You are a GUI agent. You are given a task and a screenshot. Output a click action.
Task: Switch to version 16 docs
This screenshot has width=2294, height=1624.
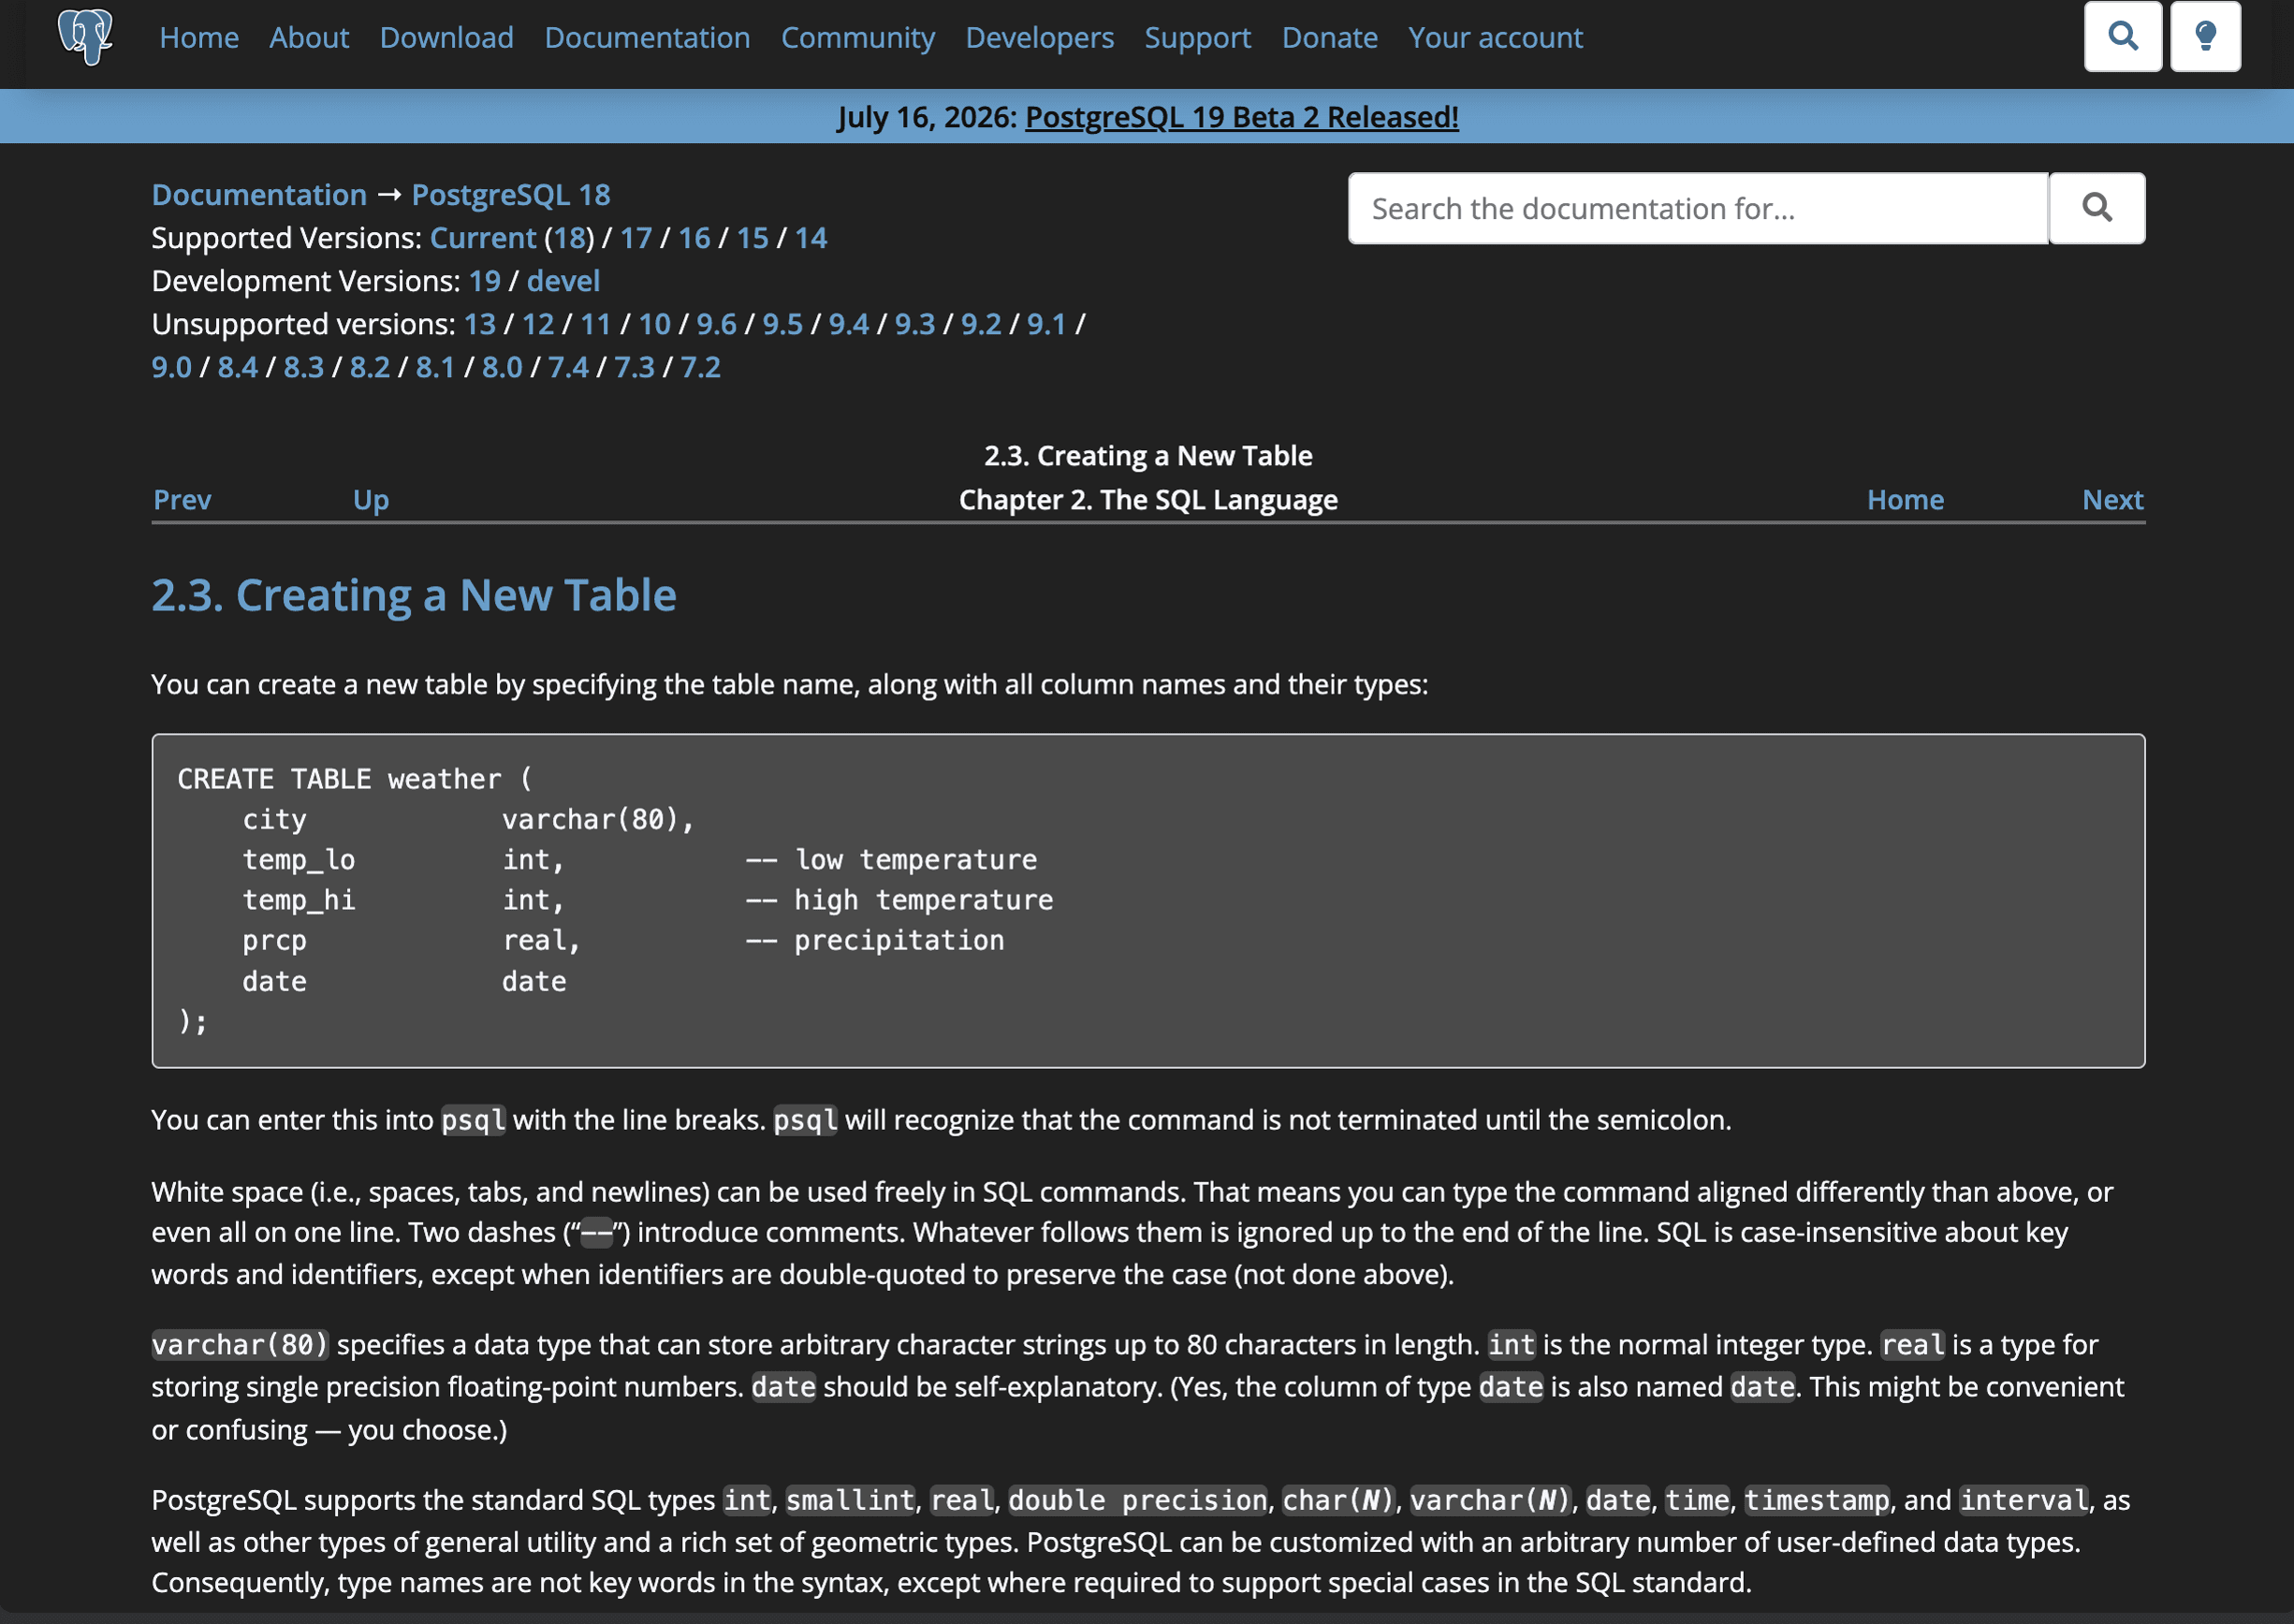point(694,238)
